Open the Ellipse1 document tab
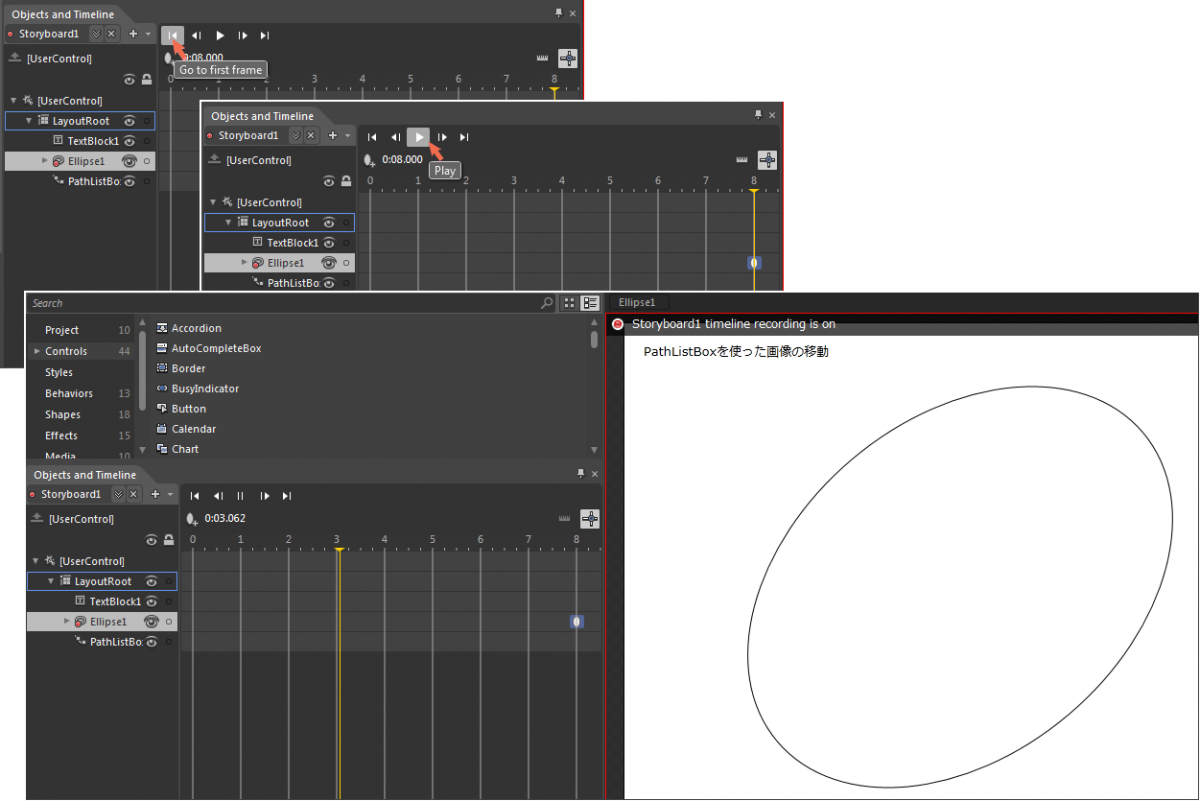Image resolution: width=1200 pixels, height=801 pixels. (637, 302)
